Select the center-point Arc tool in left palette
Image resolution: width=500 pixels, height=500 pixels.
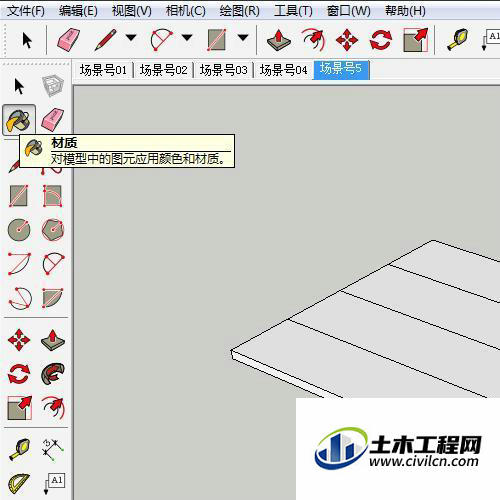pos(19,263)
